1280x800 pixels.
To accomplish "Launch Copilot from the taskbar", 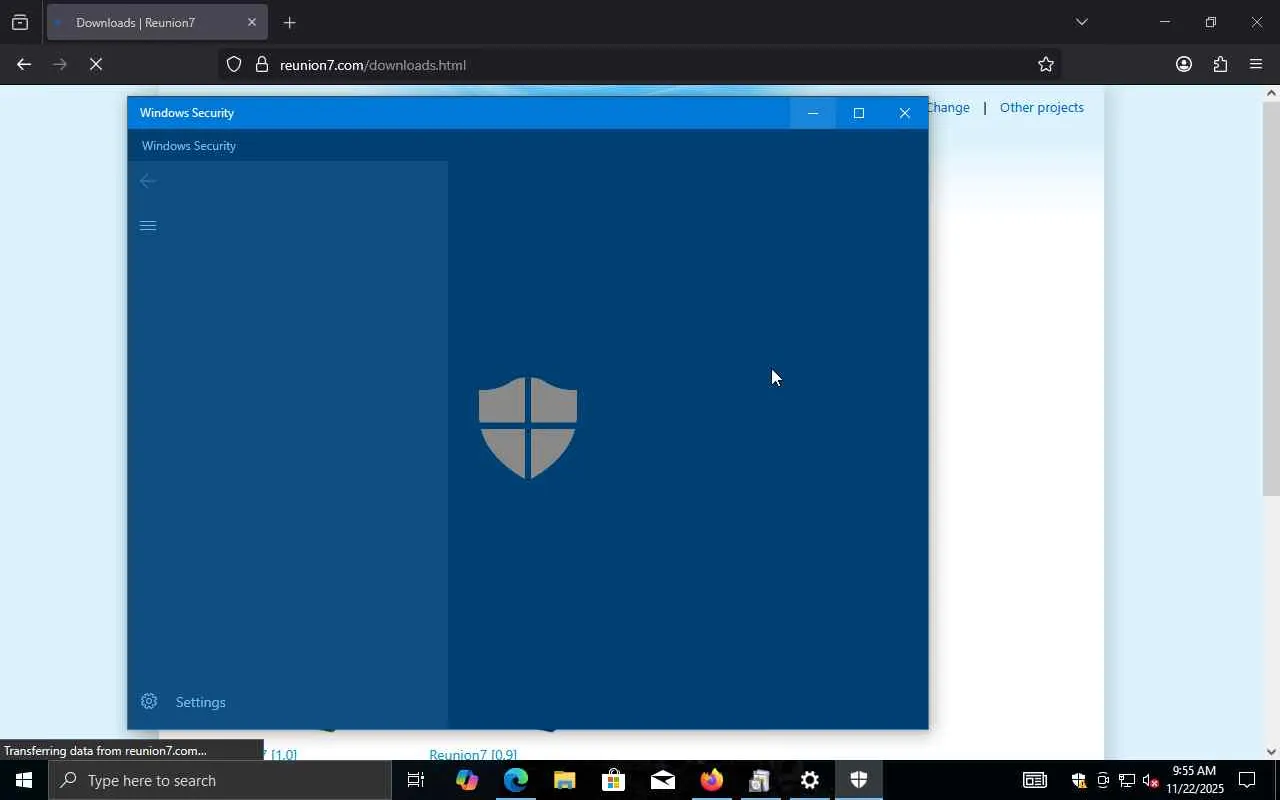I will pyautogui.click(x=466, y=780).
